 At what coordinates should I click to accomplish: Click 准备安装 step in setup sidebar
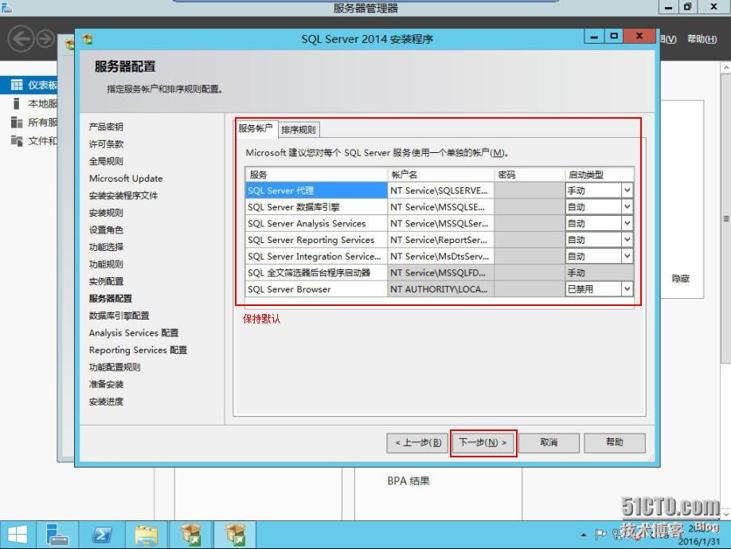tap(106, 384)
